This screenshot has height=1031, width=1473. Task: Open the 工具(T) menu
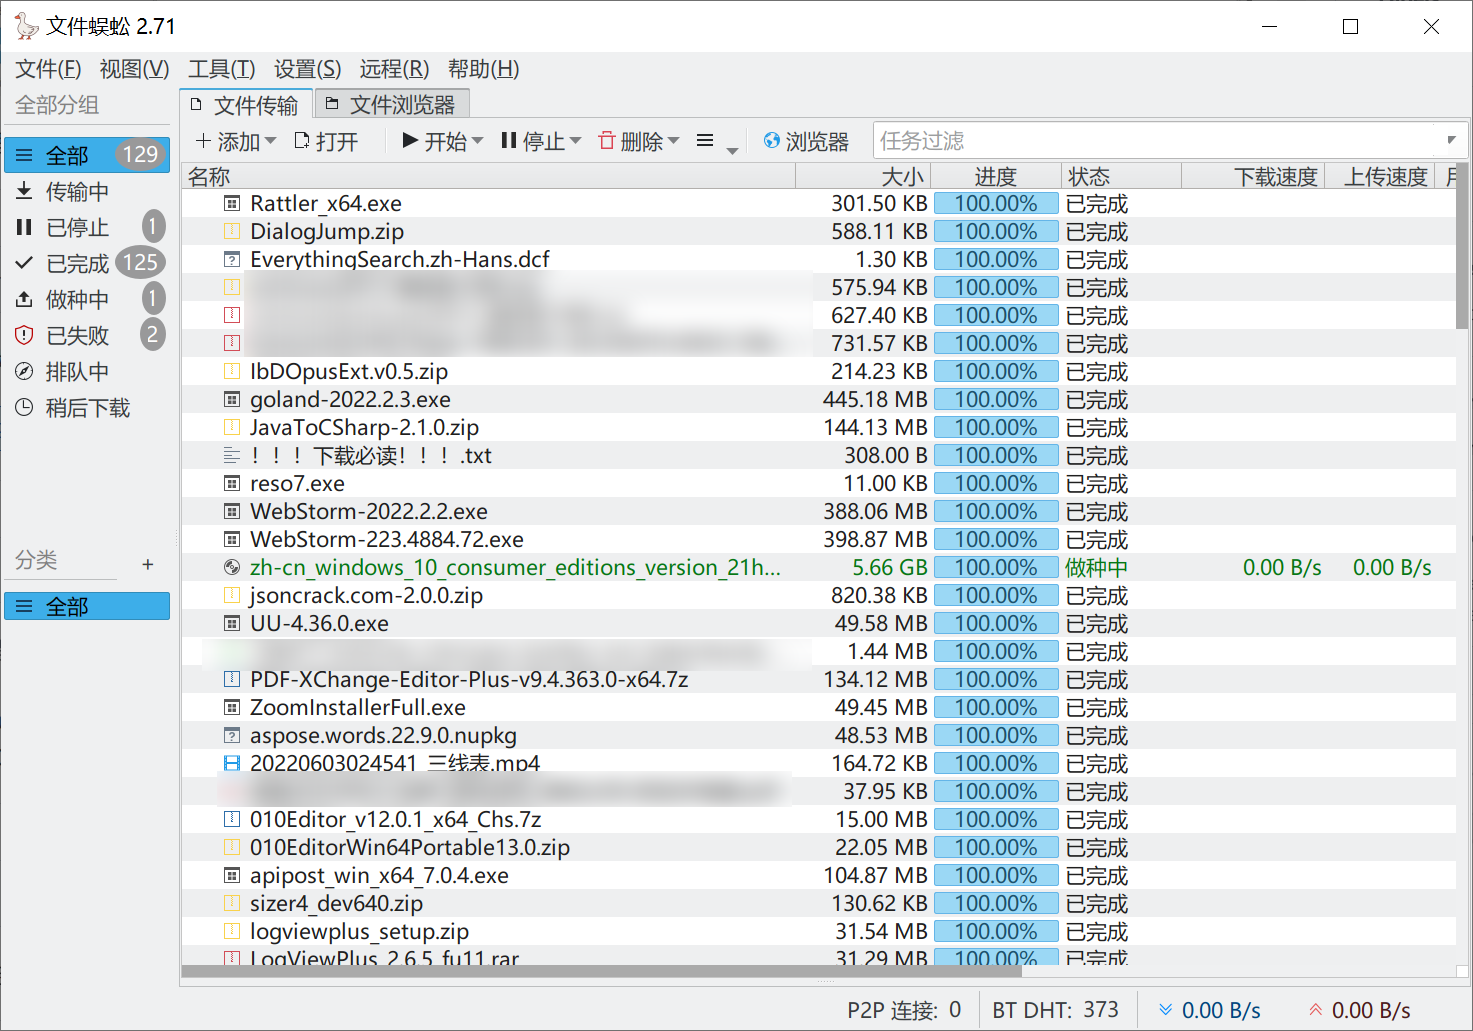coord(221,69)
